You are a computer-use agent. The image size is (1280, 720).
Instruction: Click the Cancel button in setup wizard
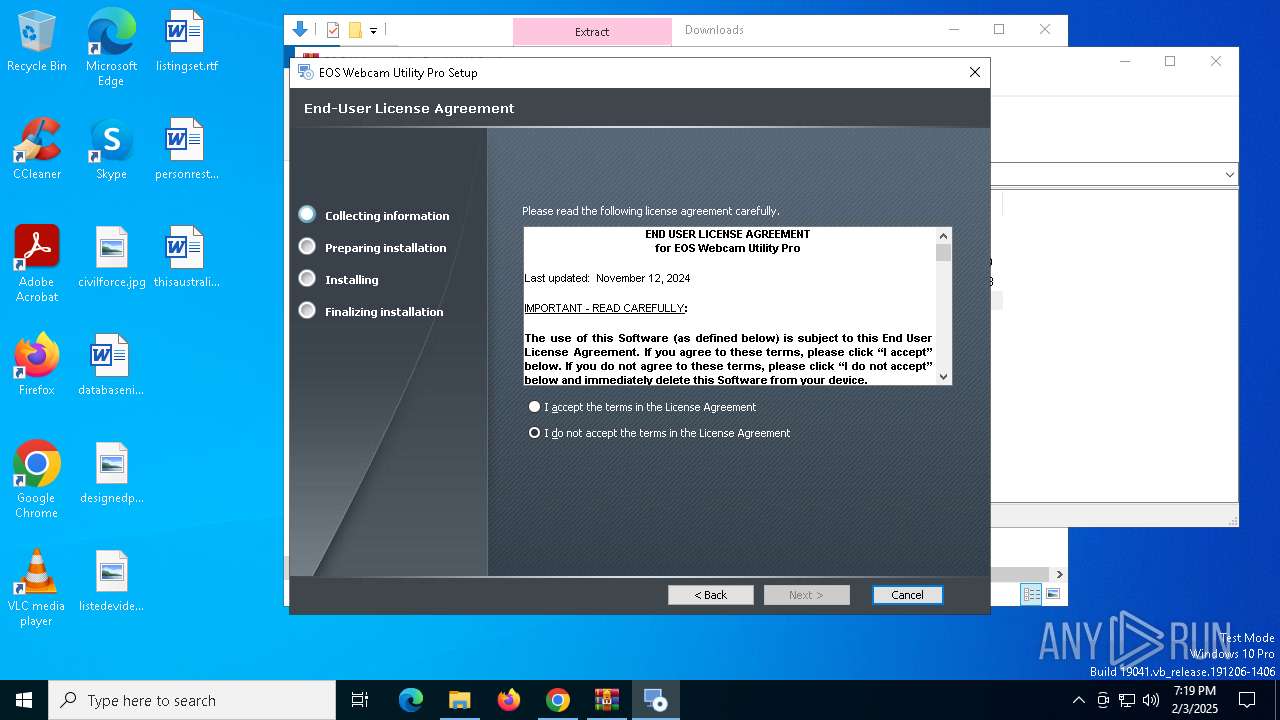pyautogui.click(x=907, y=595)
